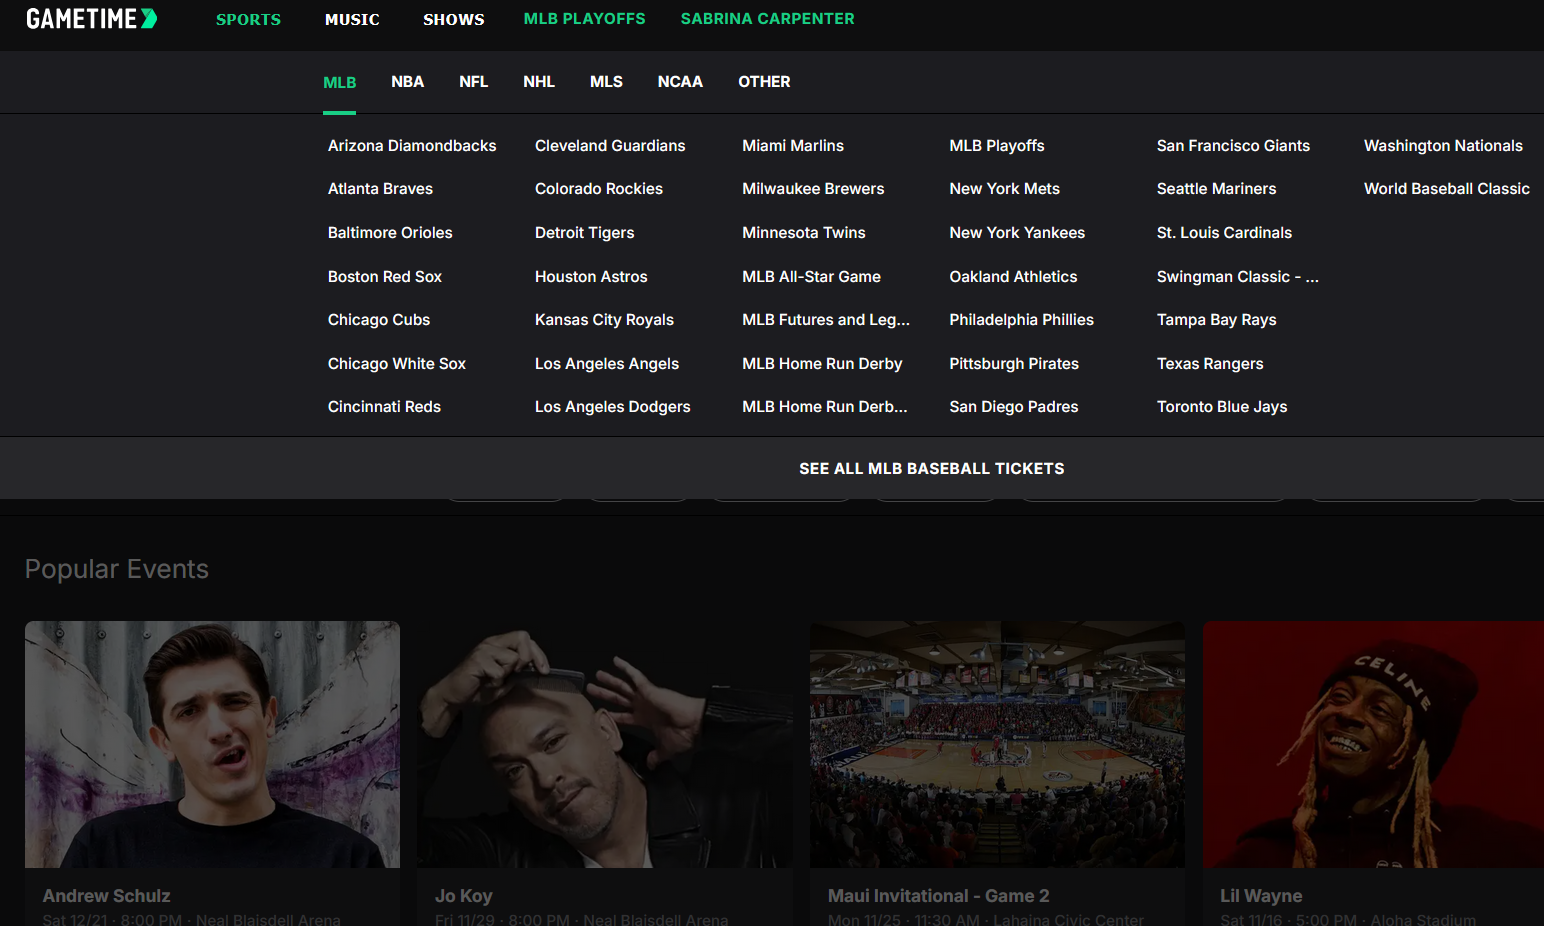Open the Shows menu
This screenshot has width=1544, height=926.
pos(453,20)
